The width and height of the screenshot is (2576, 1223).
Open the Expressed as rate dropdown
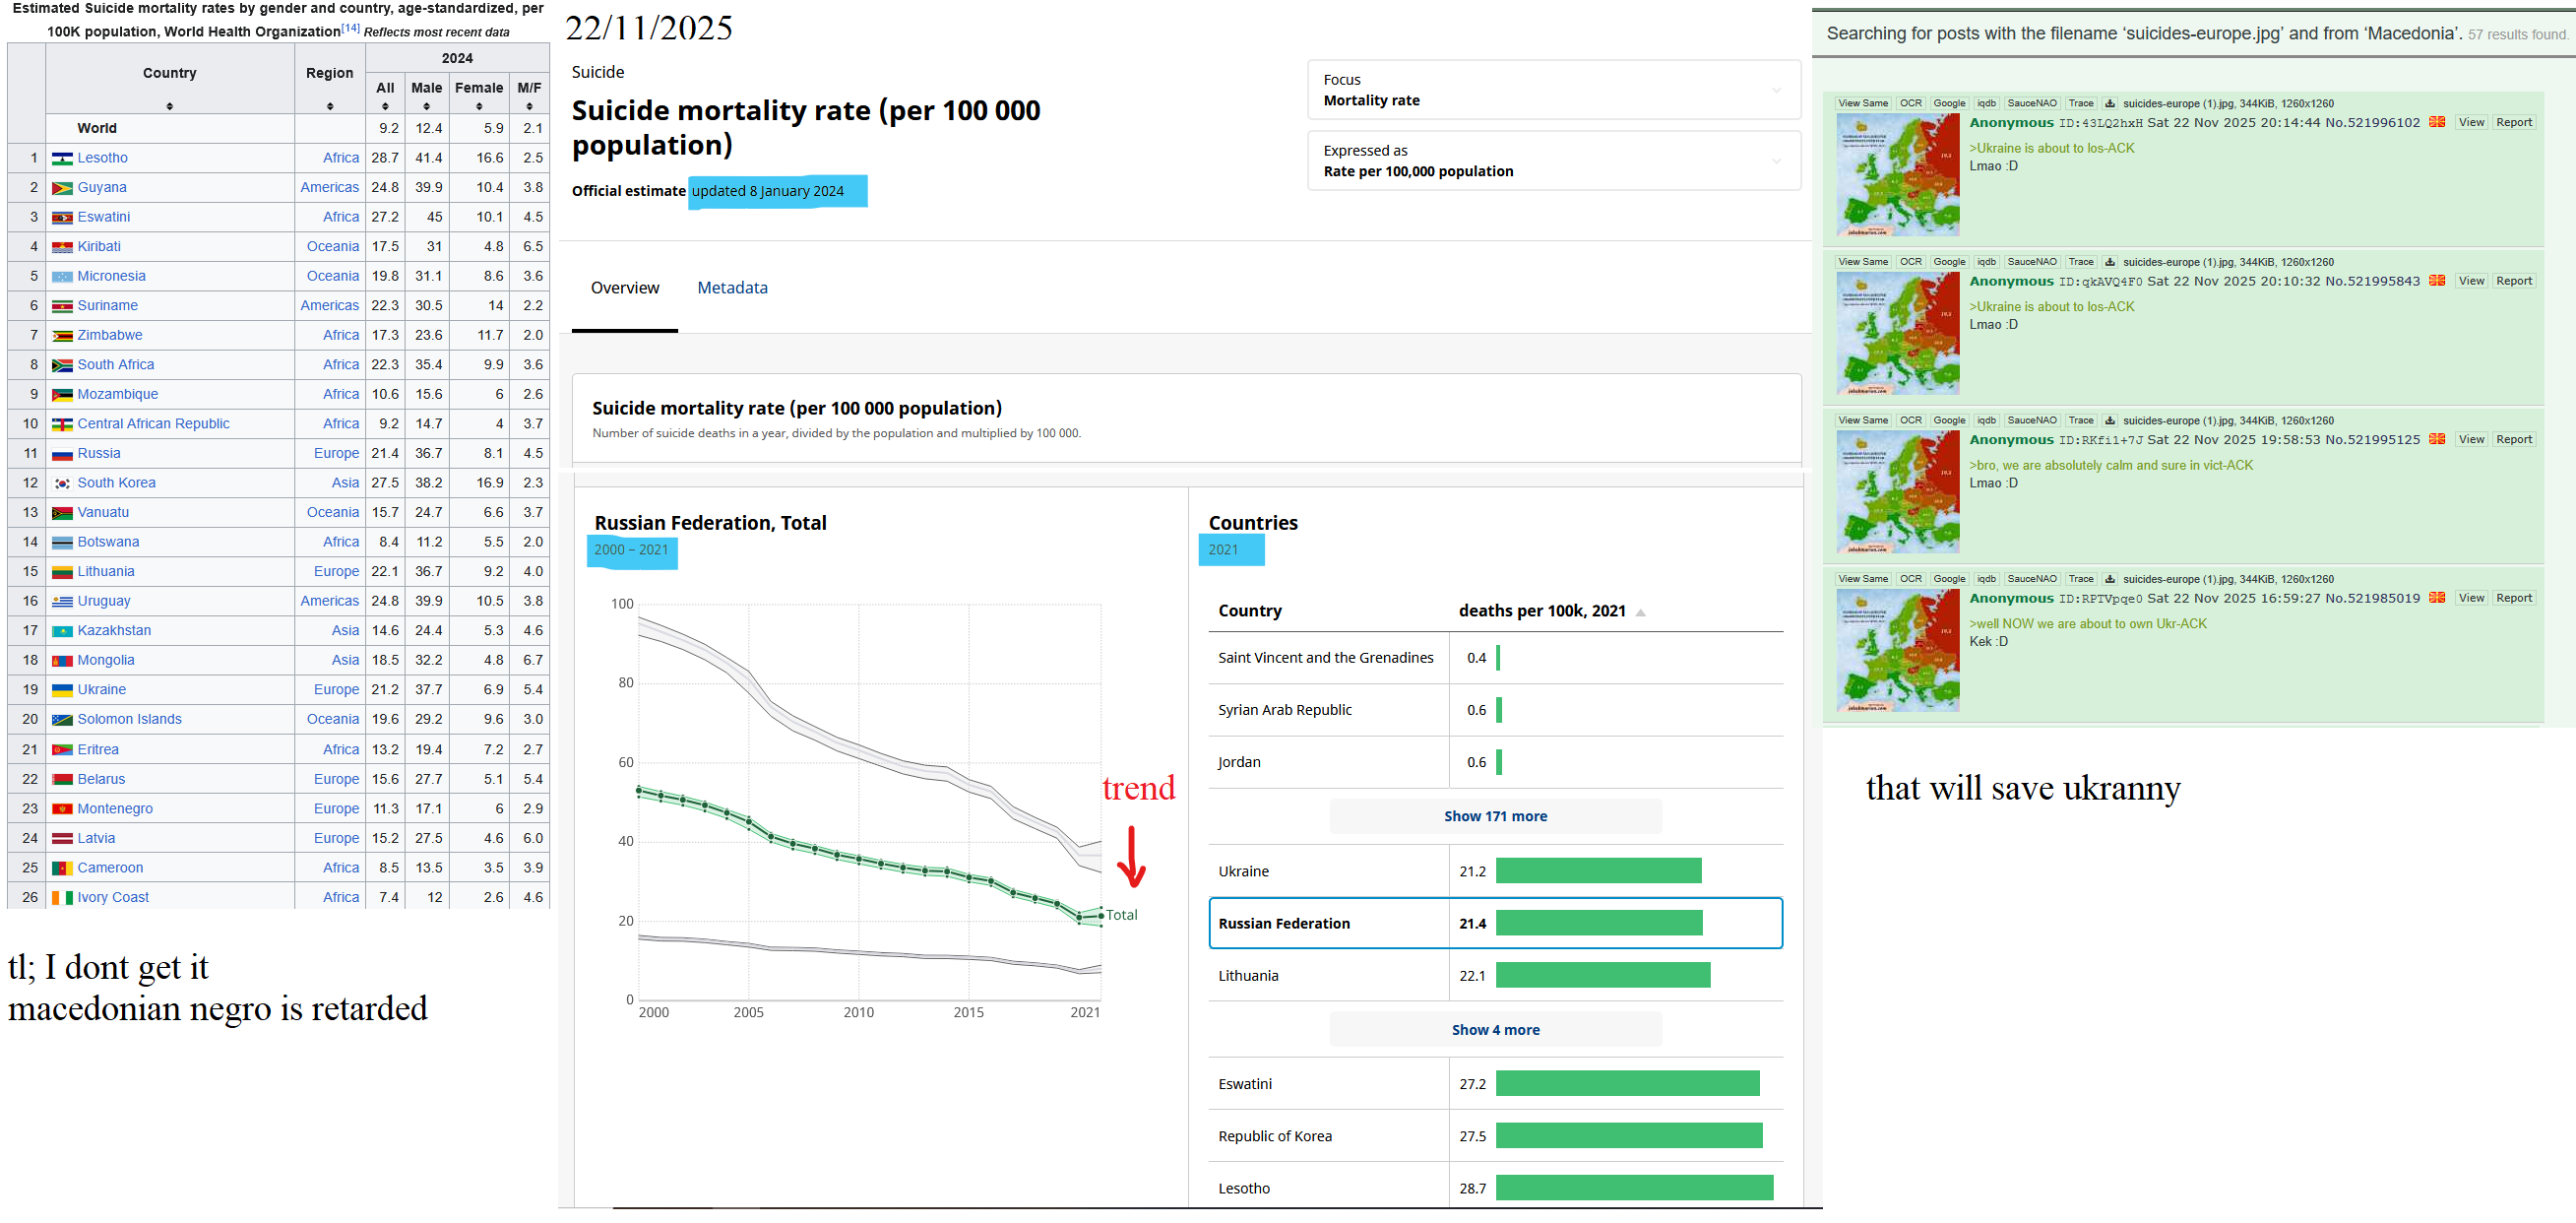click(x=1552, y=161)
